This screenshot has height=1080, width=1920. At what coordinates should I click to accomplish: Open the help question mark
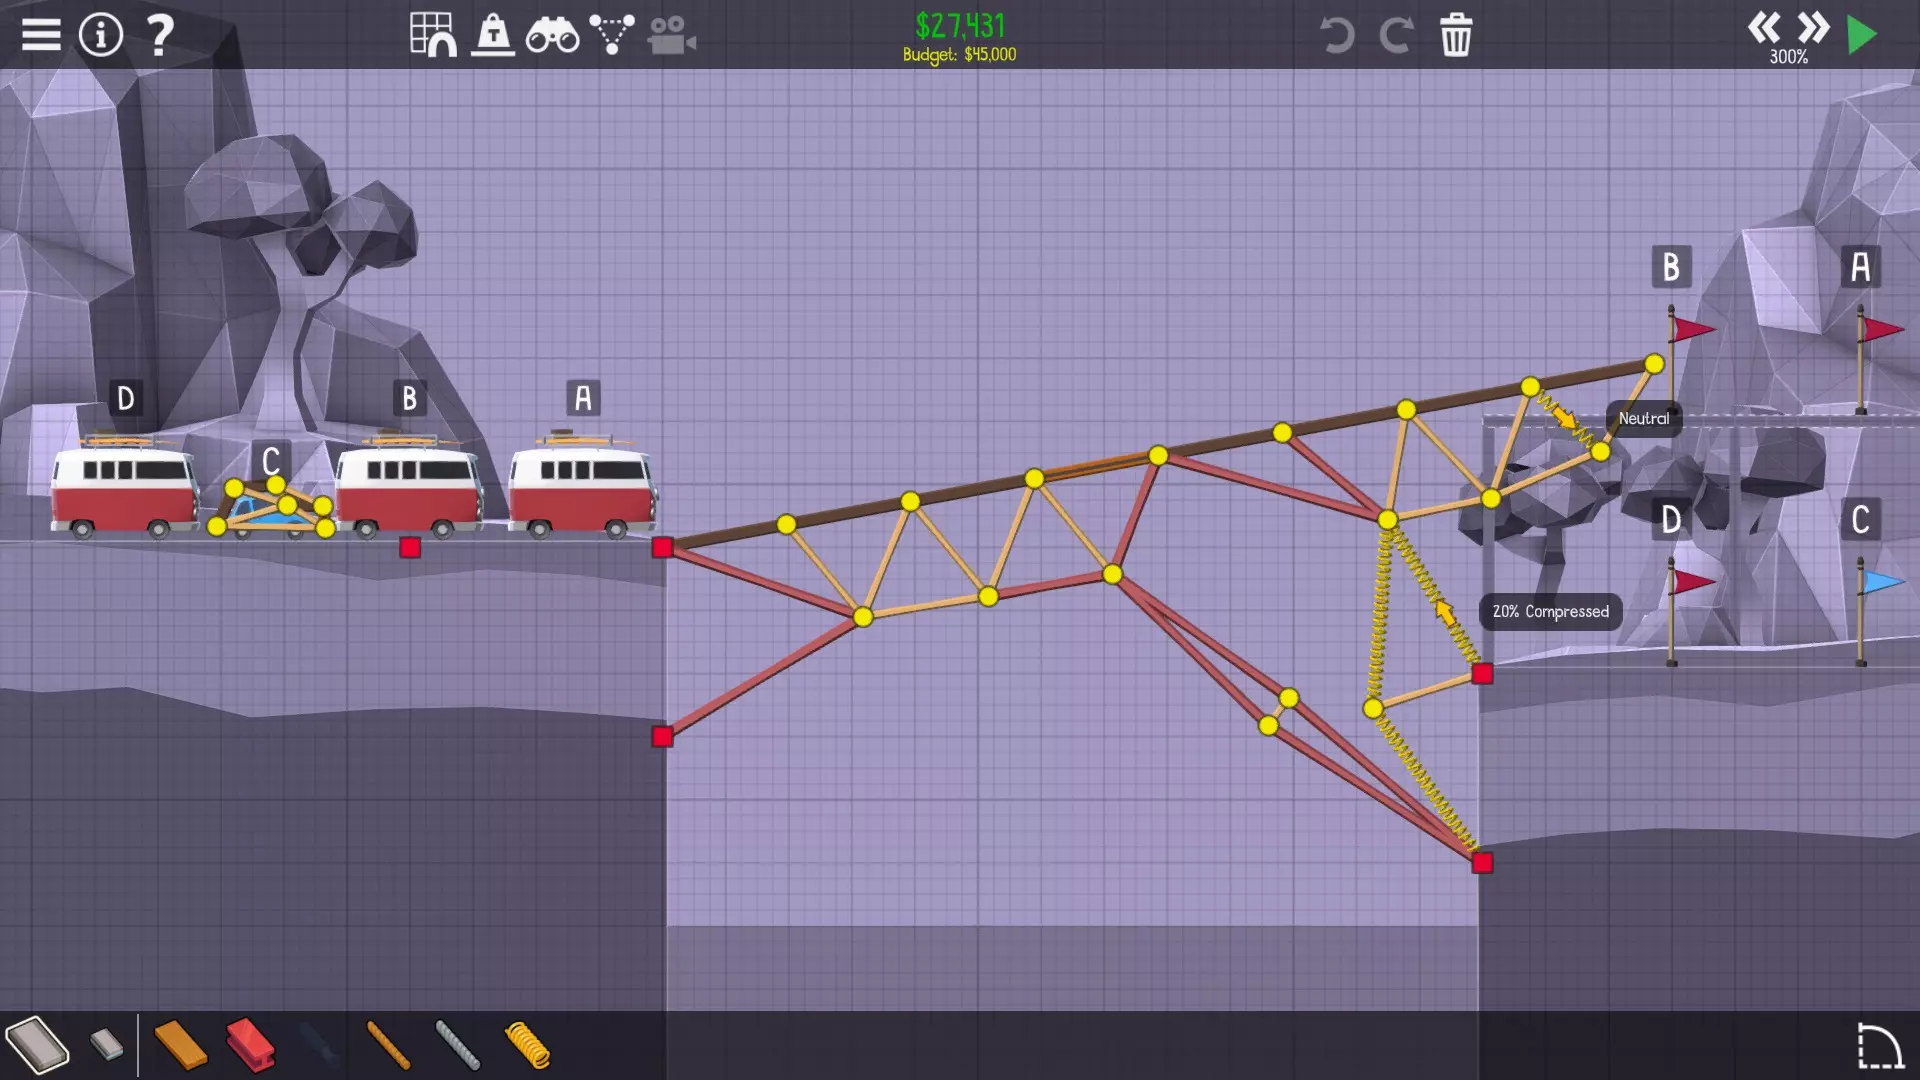point(160,35)
